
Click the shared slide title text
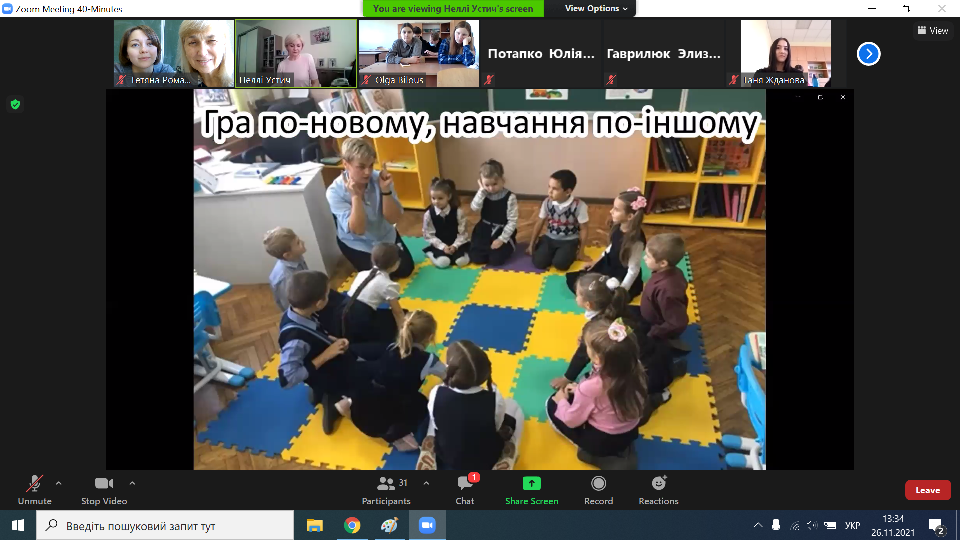[480, 123]
